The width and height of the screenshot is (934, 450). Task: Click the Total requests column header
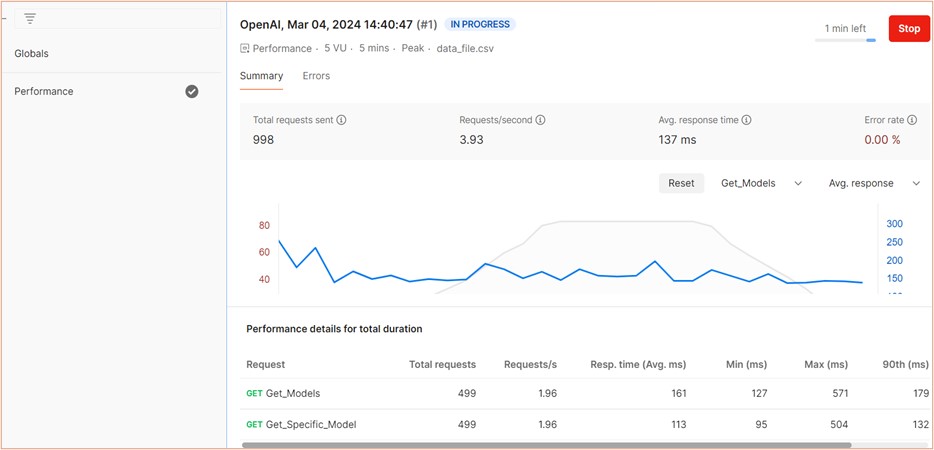tap(442, 364)
